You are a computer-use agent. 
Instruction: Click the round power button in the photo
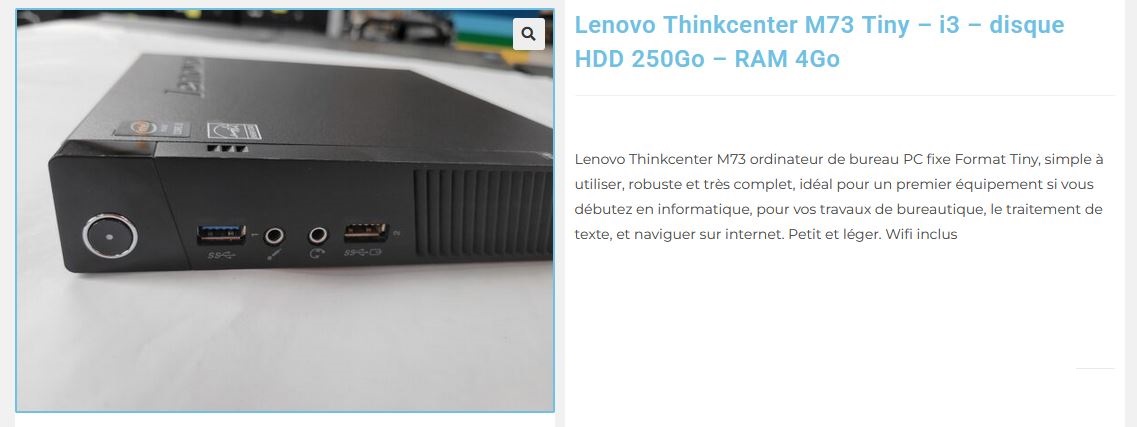110,236
